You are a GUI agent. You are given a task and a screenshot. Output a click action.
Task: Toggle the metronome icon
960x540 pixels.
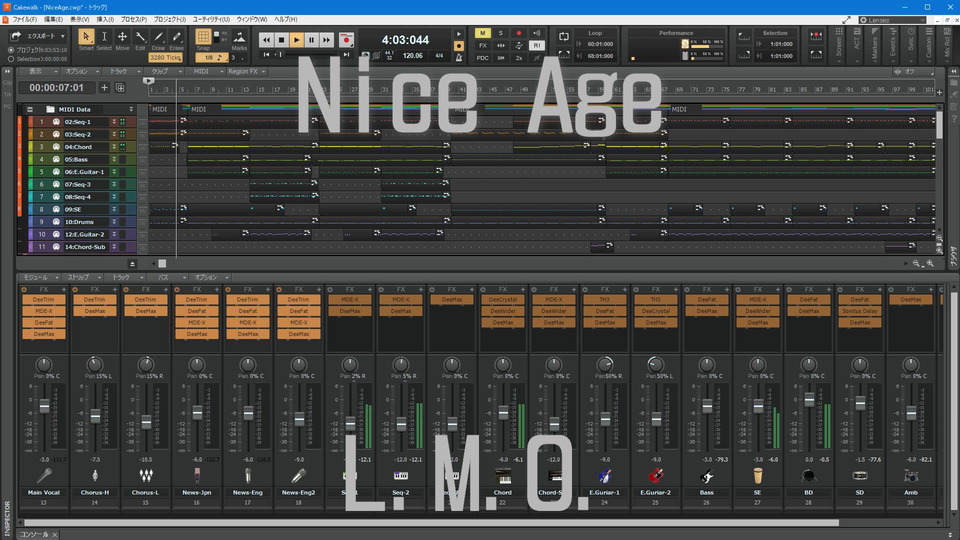click(459, 57)
